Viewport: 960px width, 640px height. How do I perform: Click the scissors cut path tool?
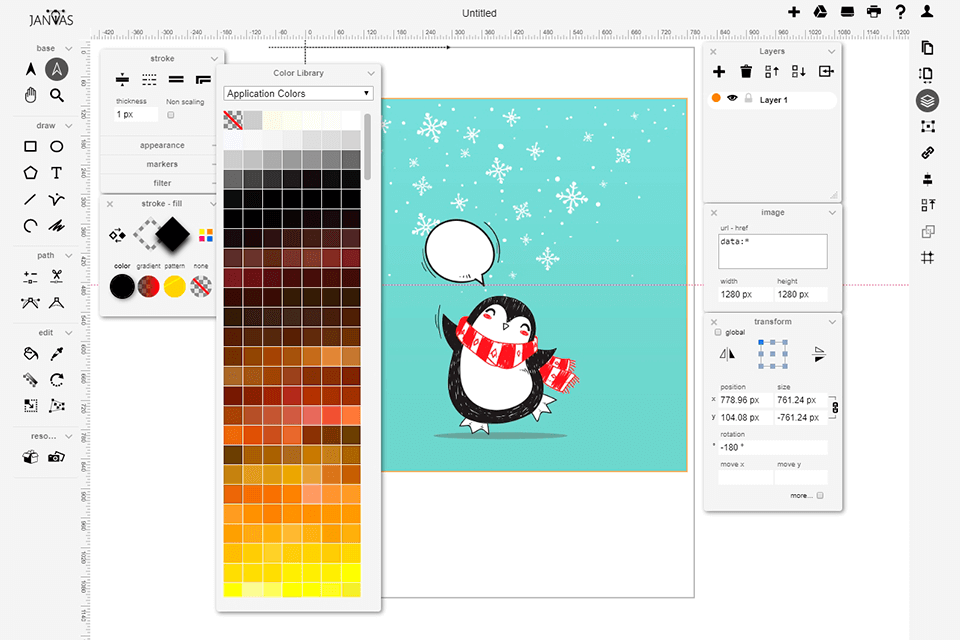pyautogui.click(x=56, y=276)
